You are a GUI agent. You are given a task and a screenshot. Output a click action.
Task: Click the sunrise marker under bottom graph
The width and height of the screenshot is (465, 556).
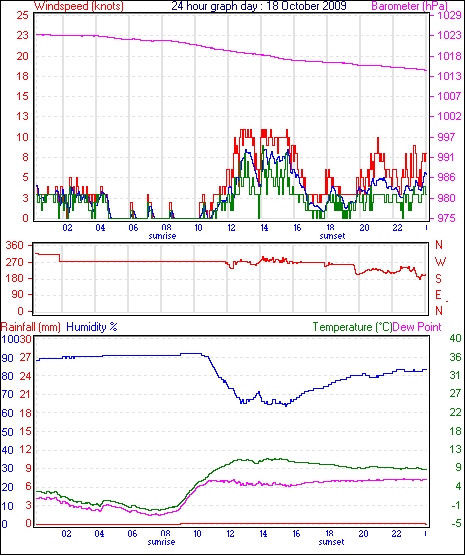(x=161, y=542)
